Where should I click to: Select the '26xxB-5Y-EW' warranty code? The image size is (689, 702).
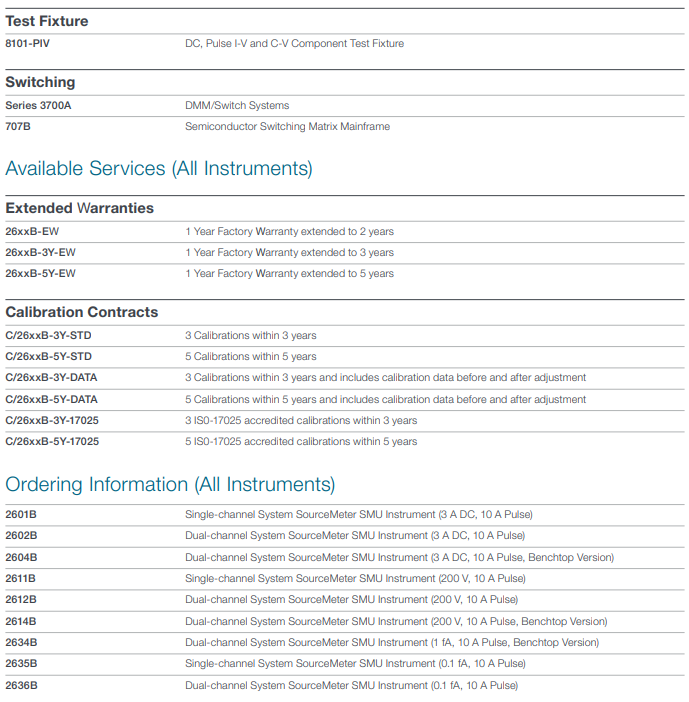tap(40, 274)
